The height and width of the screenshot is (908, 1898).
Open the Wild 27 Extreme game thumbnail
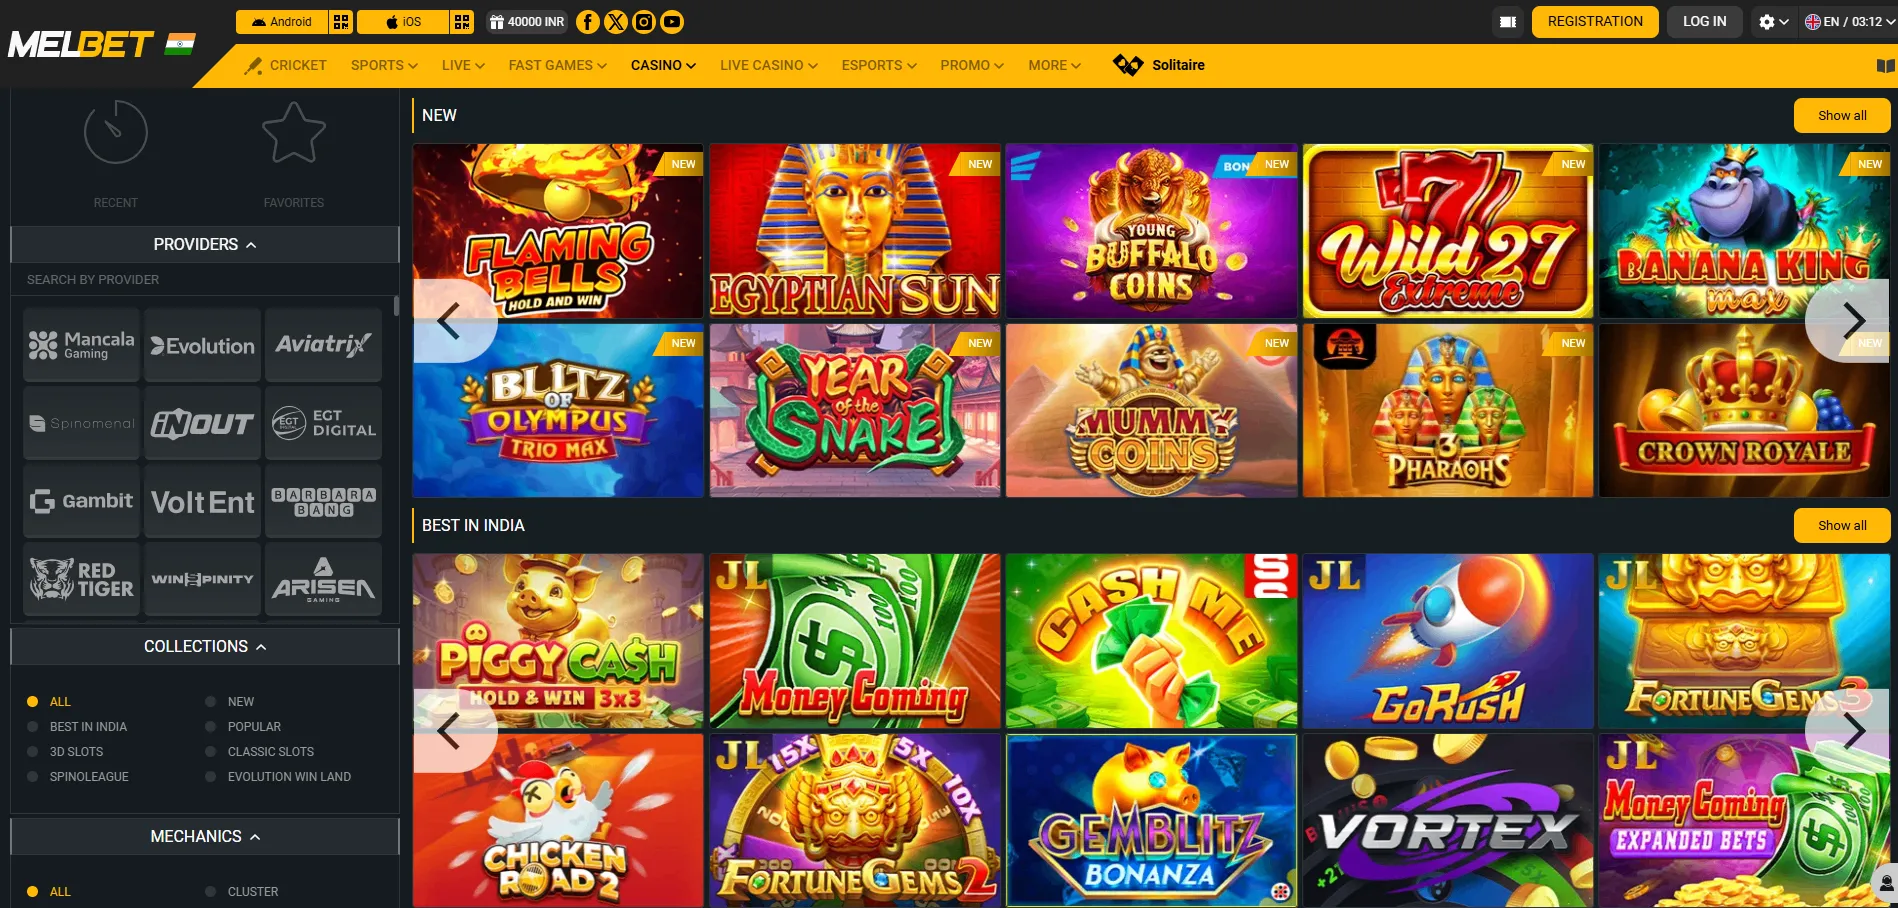coord(1448,231)
